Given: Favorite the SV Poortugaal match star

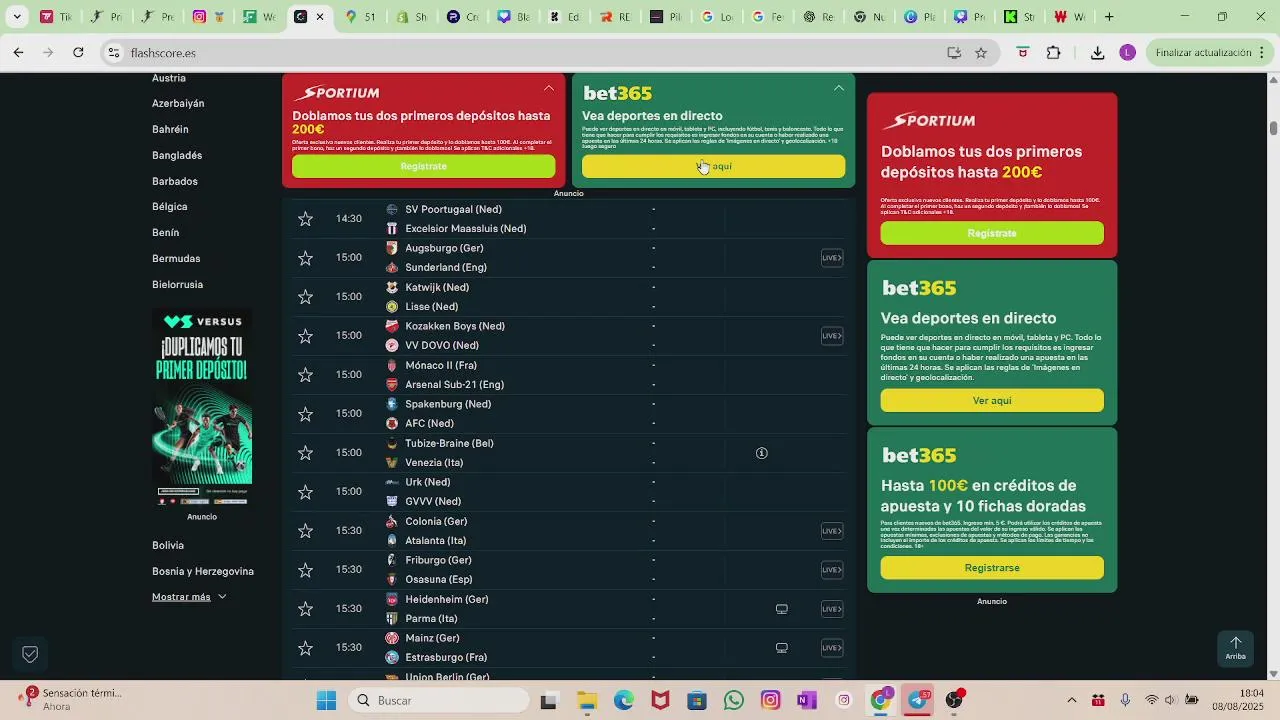Looking at the screenshot, I should [x=305, y=219].
